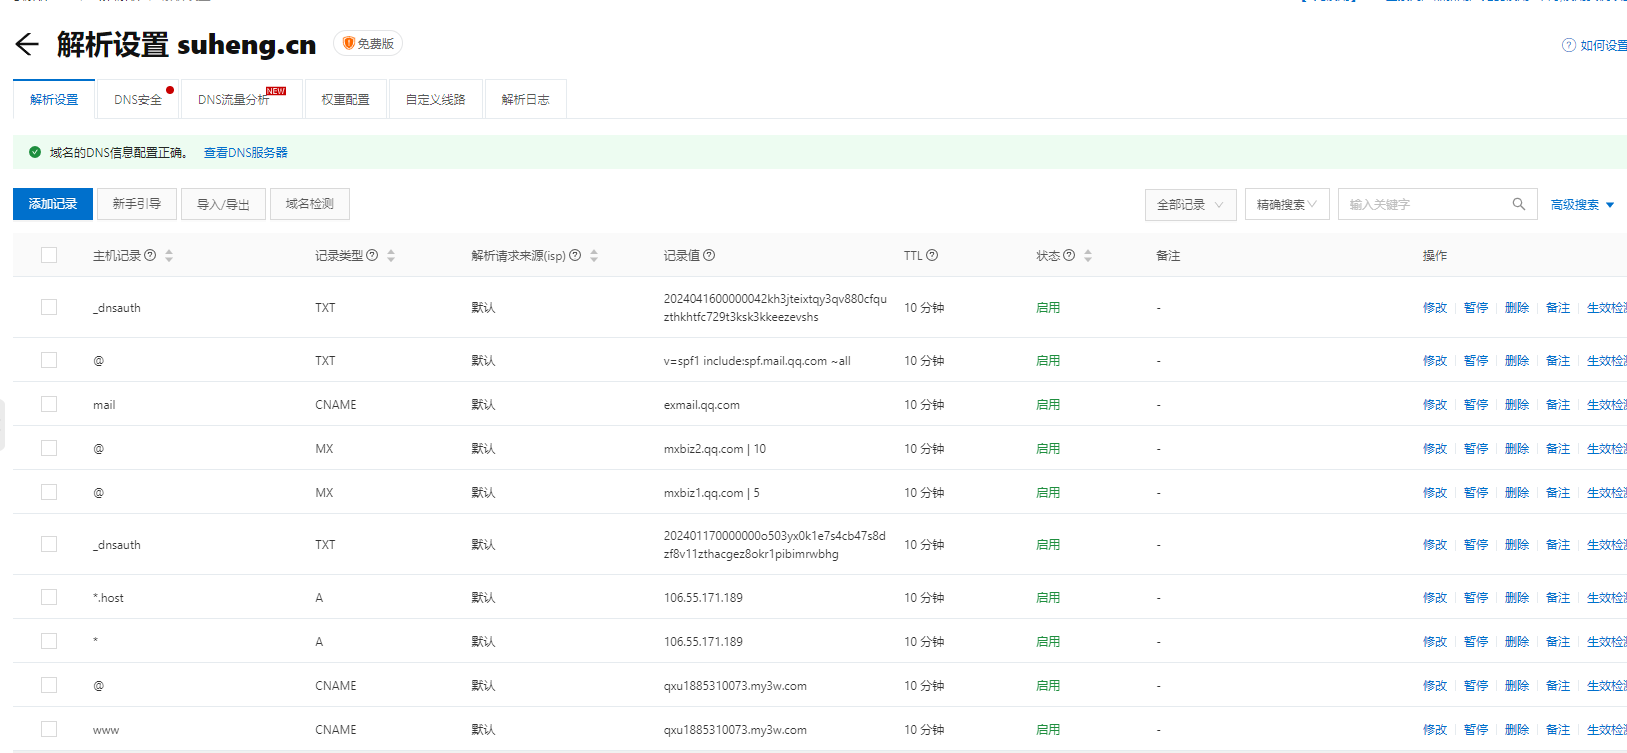Switch to the 解析设置 tab

click(x=54, y=99)
